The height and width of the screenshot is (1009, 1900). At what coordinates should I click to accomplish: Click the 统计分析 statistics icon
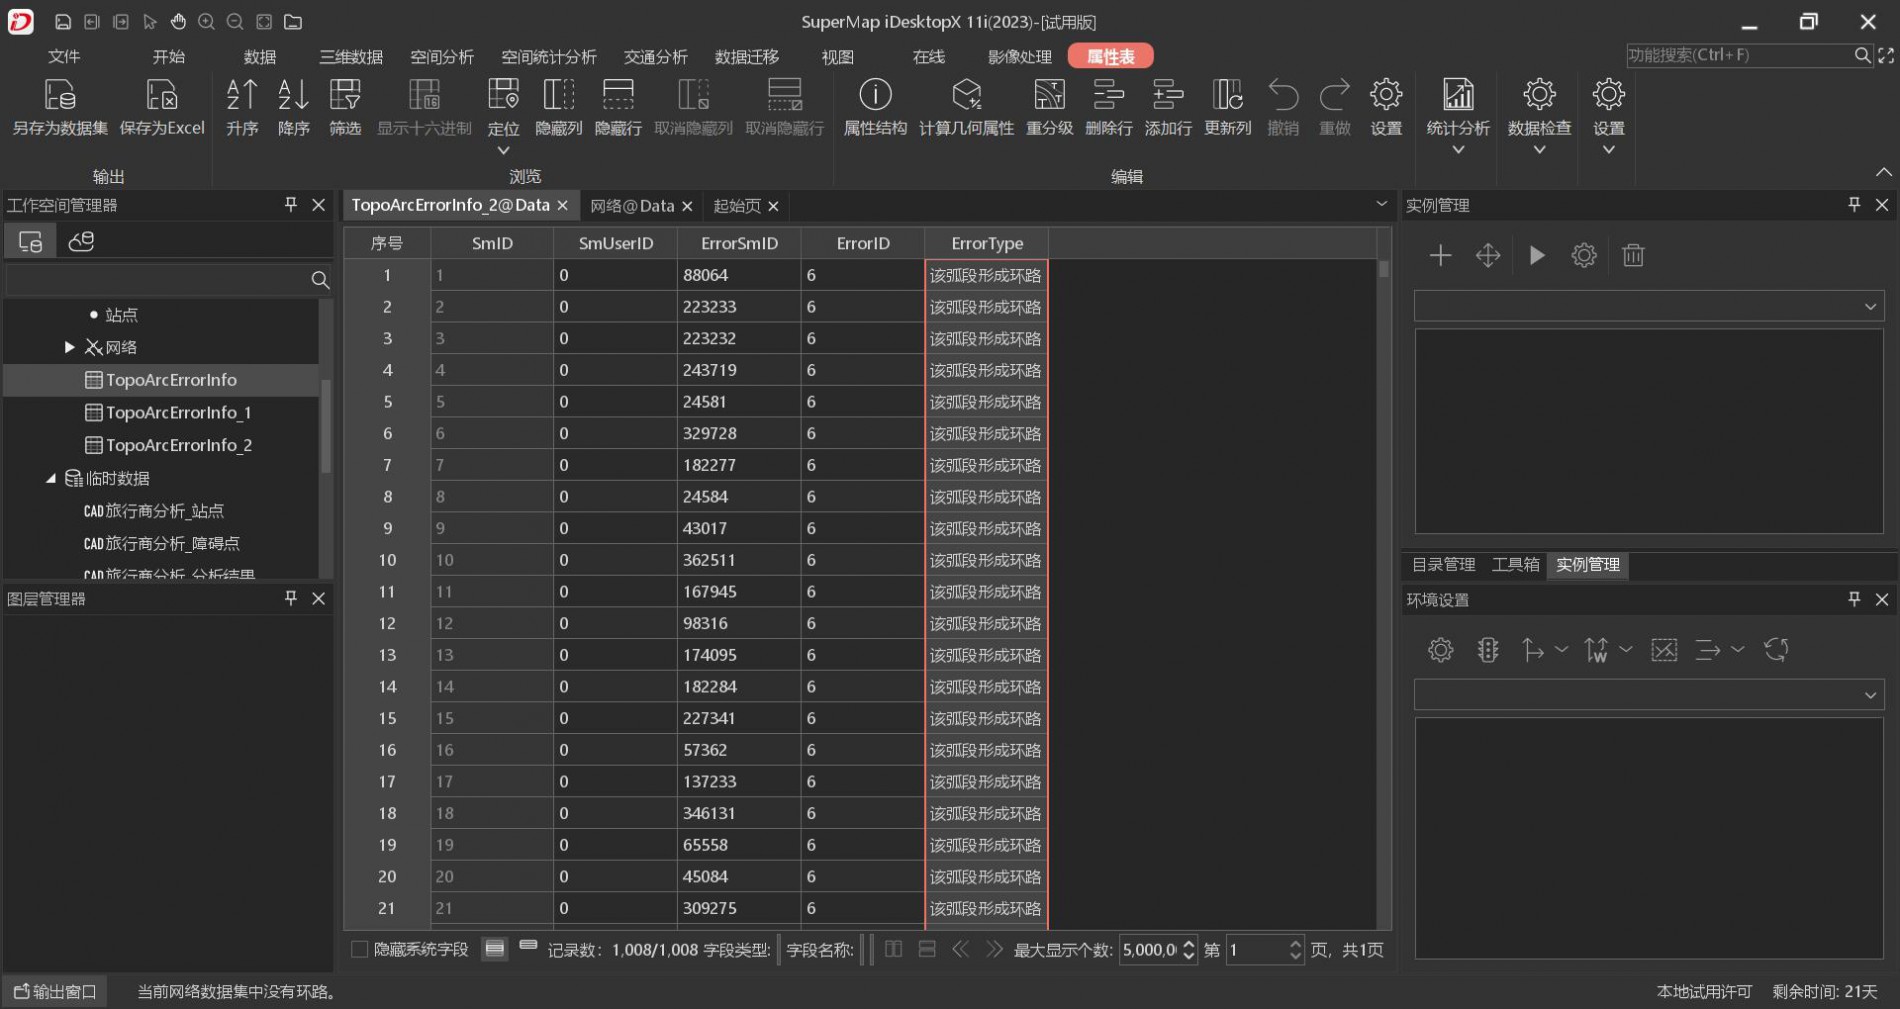(1458, 96)
